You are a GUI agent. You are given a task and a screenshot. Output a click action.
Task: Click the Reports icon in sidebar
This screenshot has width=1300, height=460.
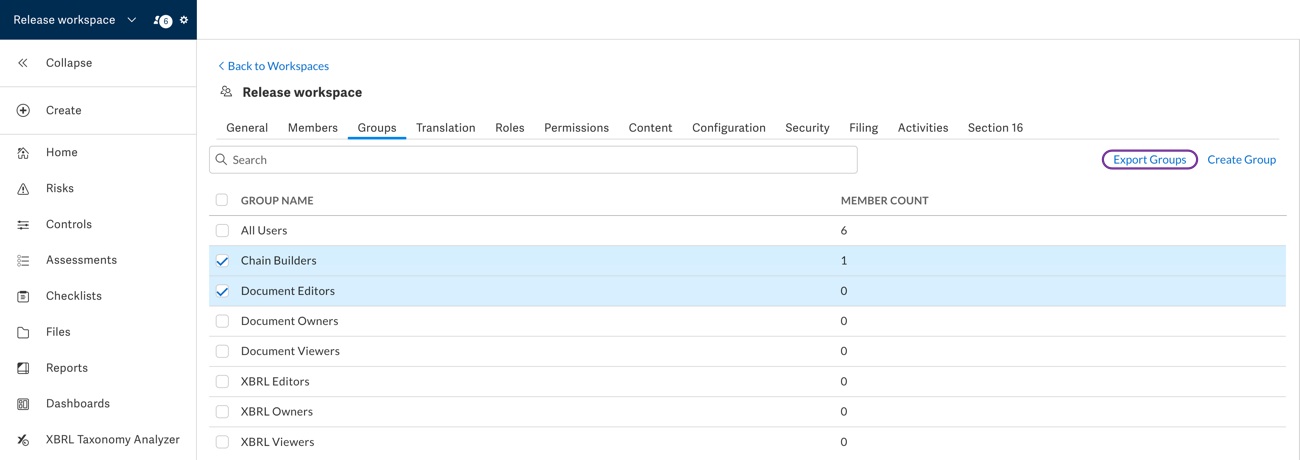click(23, 369)
